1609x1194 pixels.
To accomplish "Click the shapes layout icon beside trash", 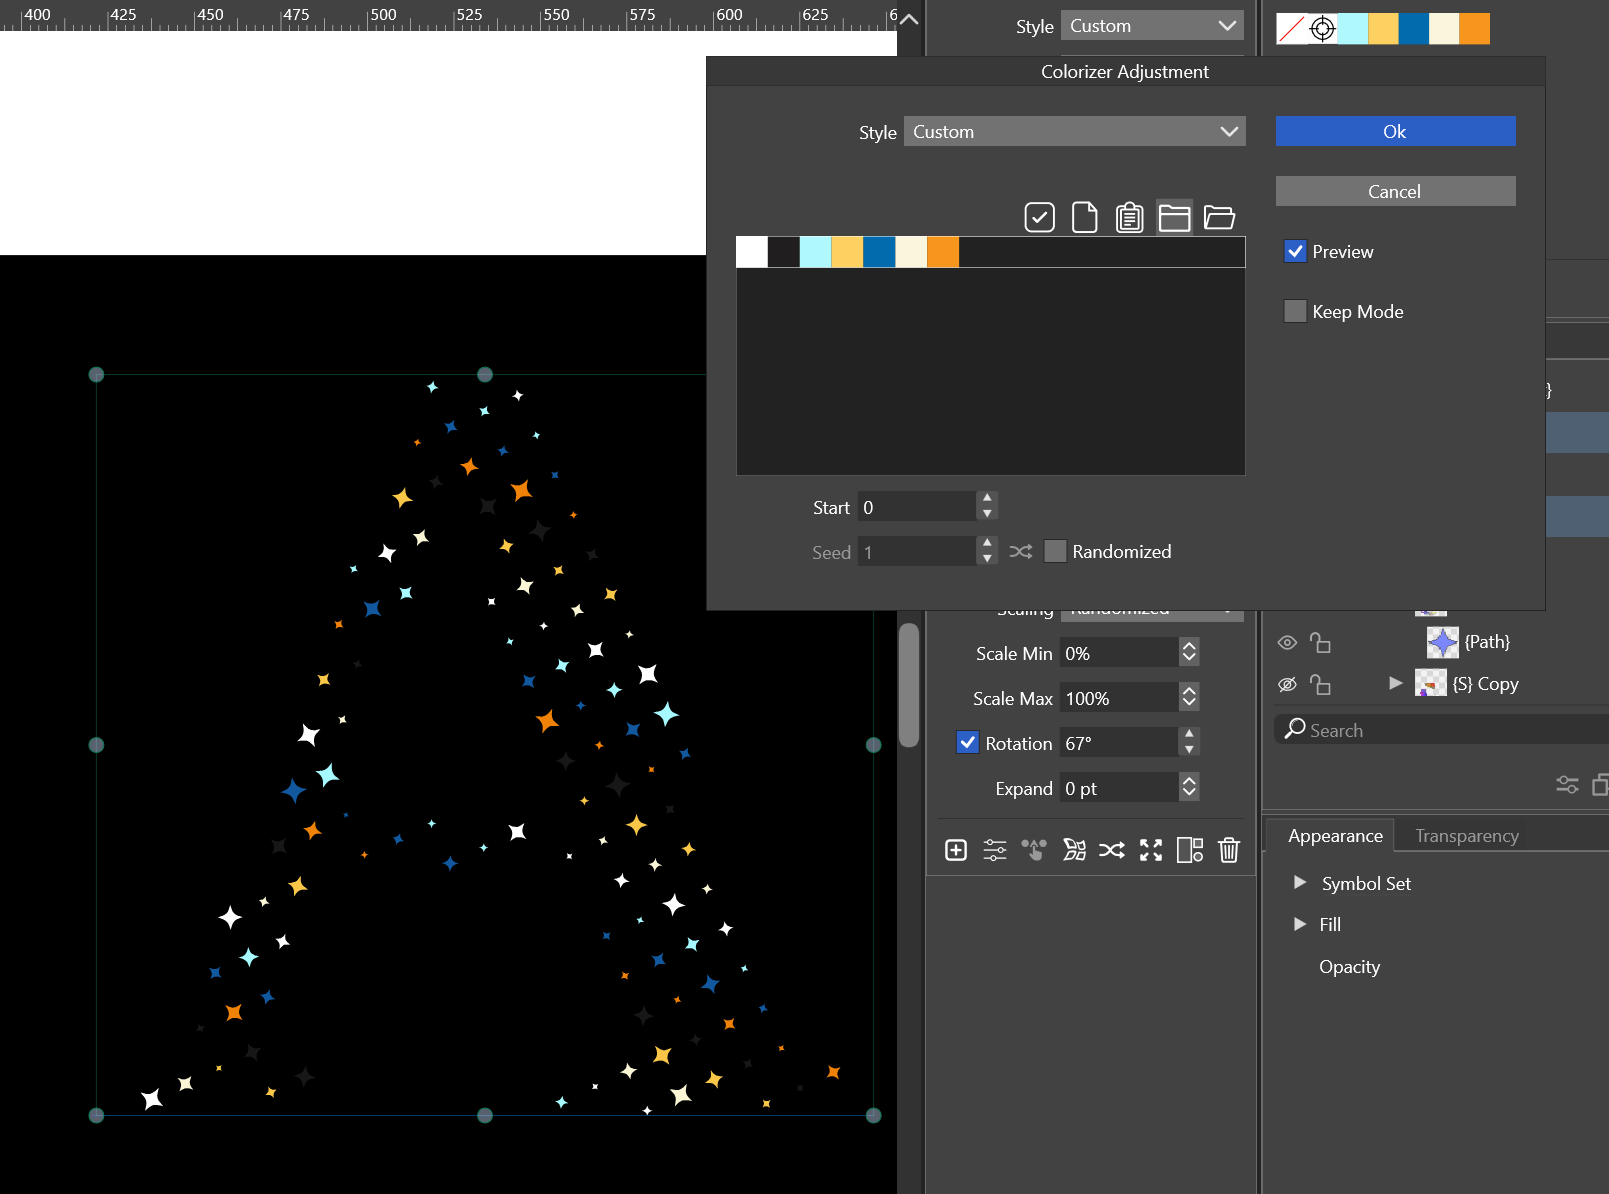I will [x=1190, y=850].
